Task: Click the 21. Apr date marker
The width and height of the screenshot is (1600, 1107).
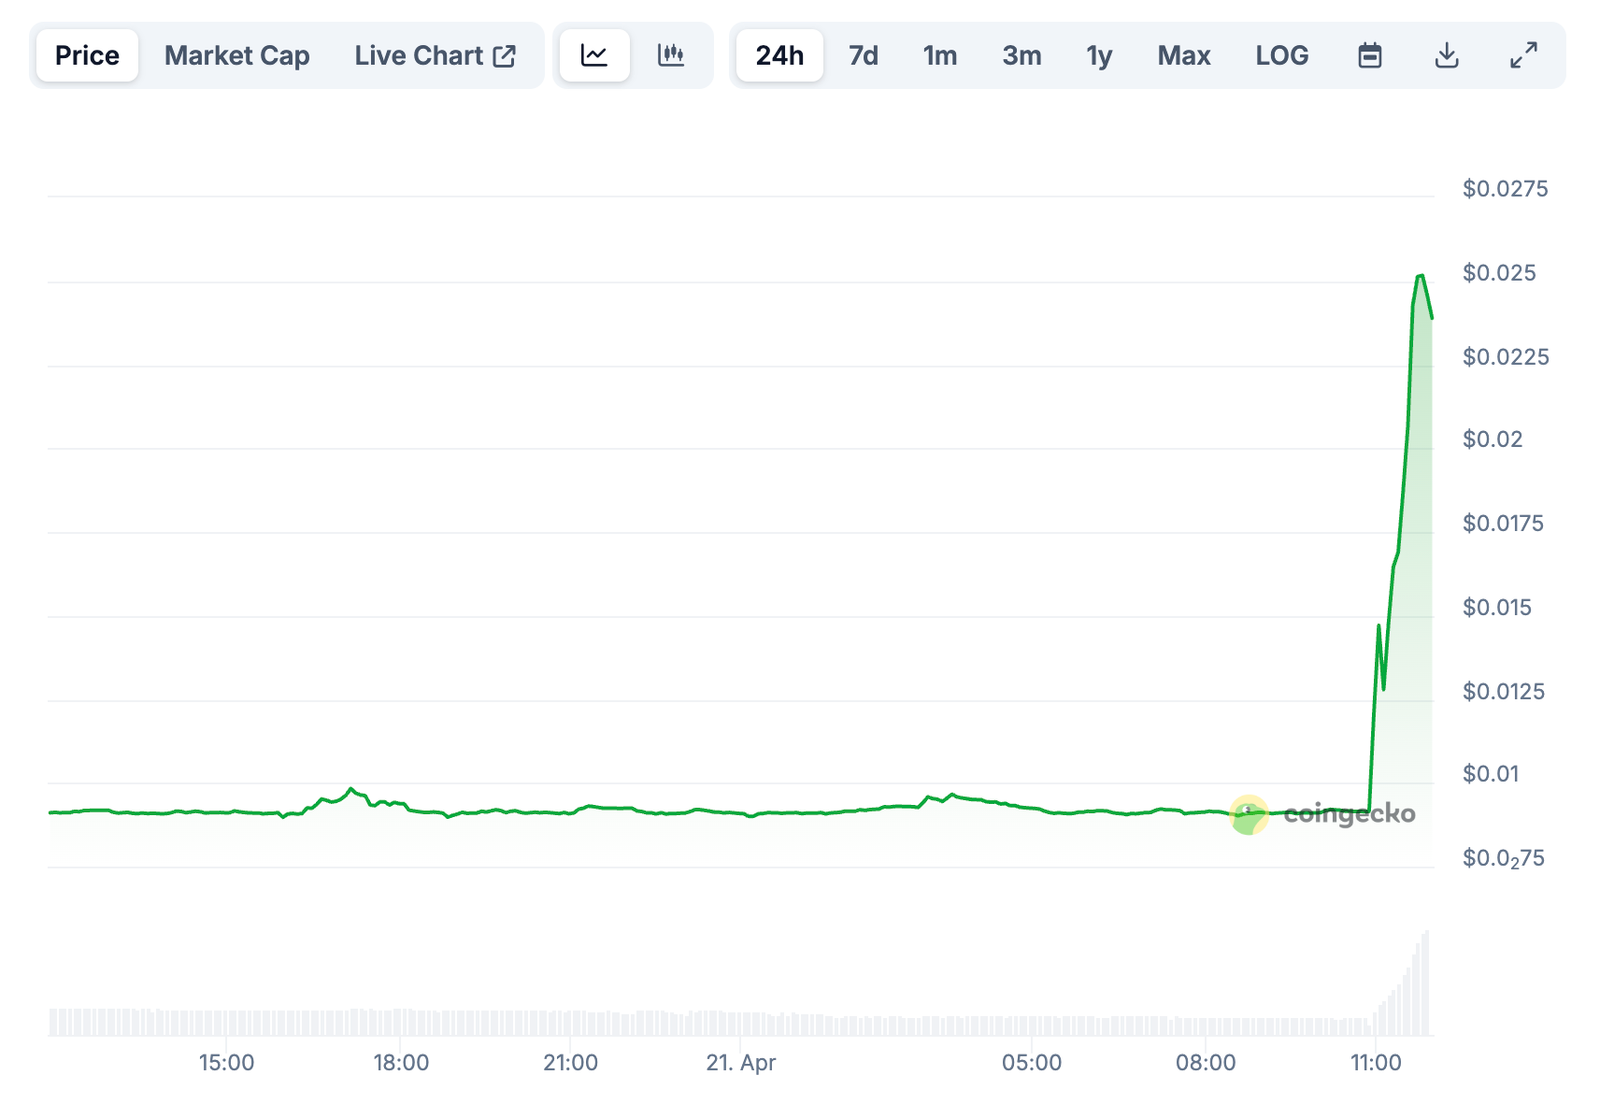Action: tap(740, 1062)
